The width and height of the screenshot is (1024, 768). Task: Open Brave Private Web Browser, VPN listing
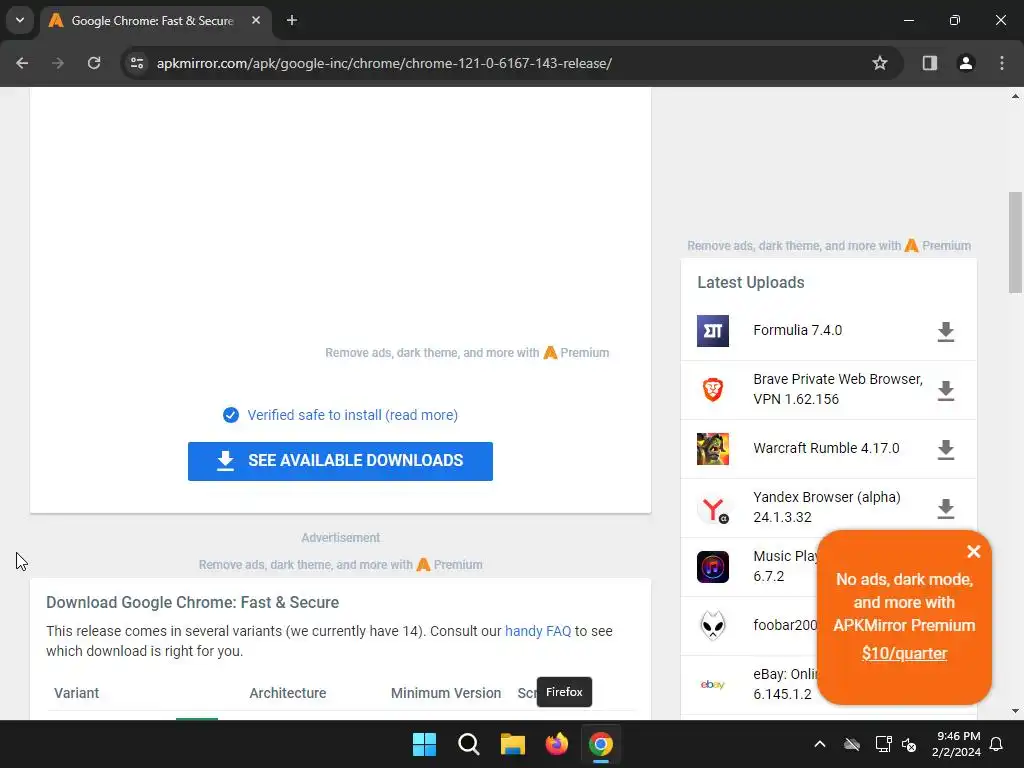pyautogui.click(x=838, y=389)
